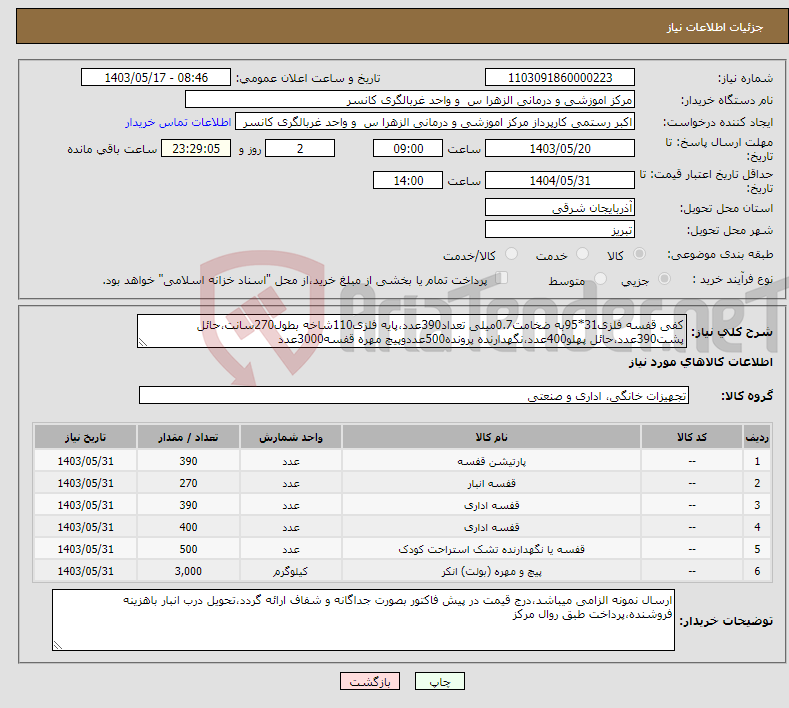This screenshot has width=789, height=708.
Task: Click the کد کالا column header
Action: (692, 437)
